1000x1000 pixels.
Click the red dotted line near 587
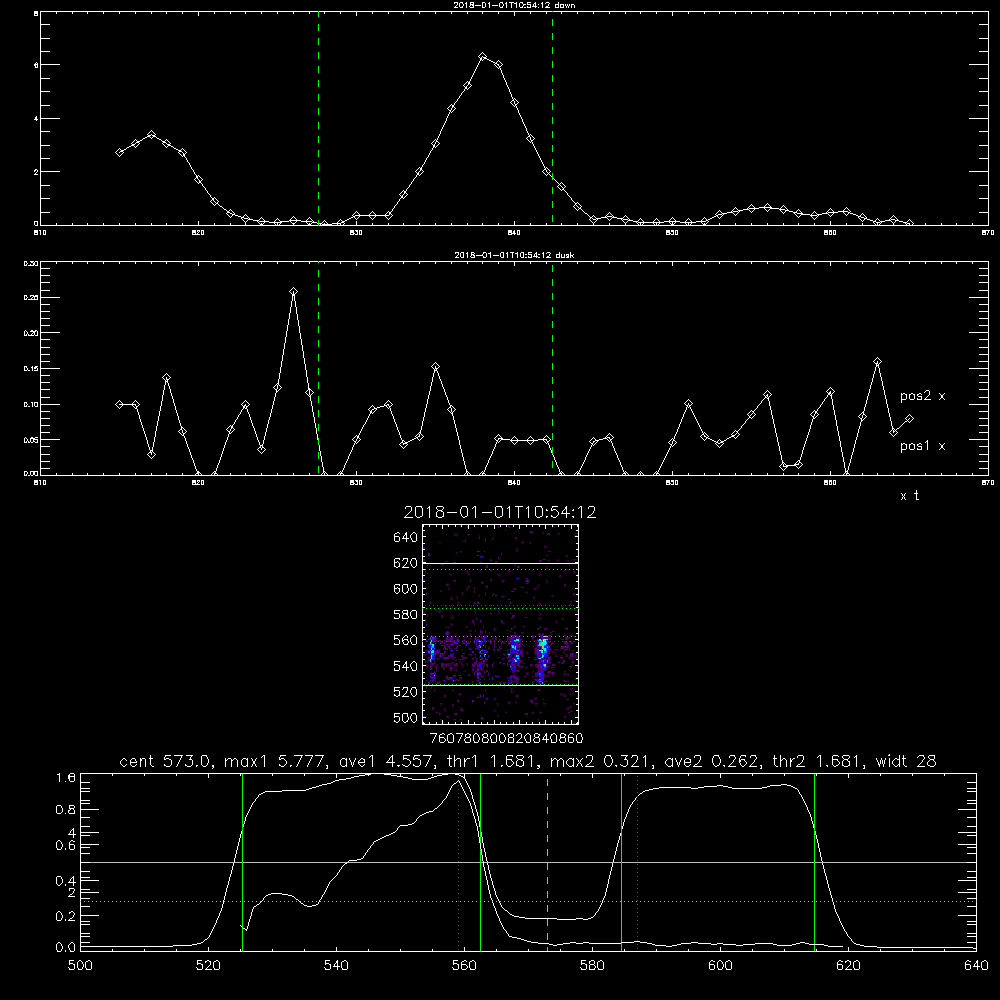637,861
